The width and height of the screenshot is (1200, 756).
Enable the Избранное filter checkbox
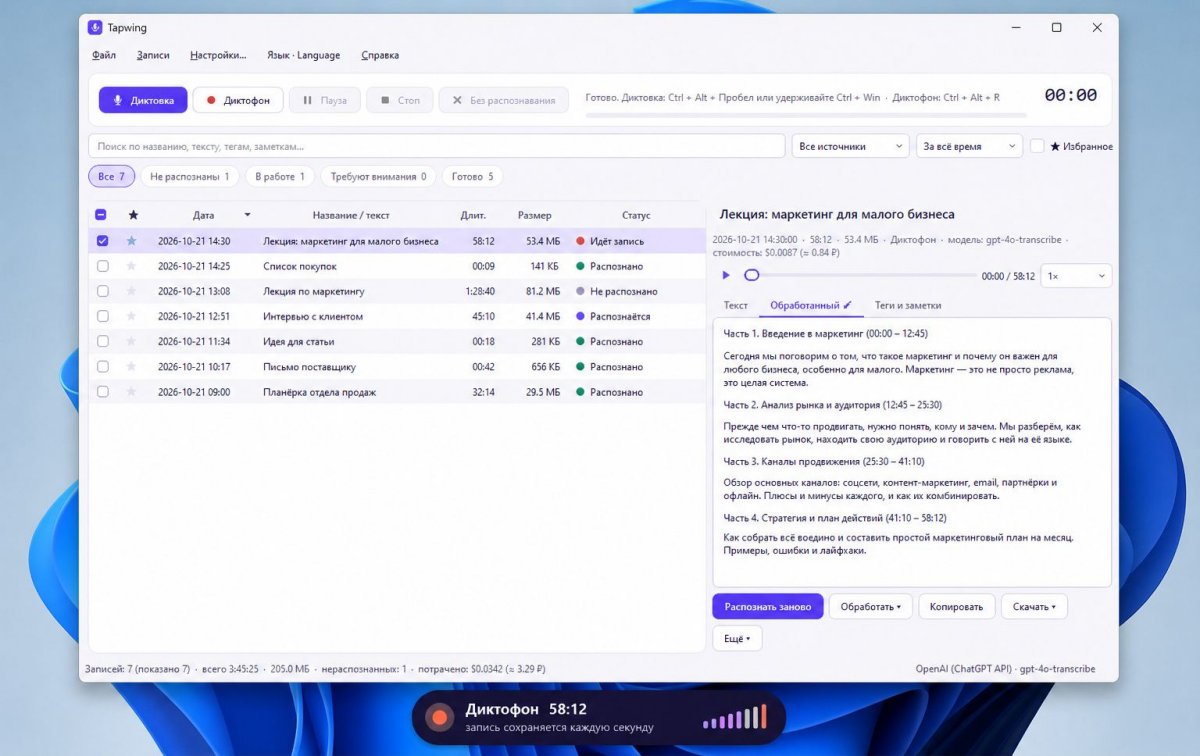pos(1038,146)
